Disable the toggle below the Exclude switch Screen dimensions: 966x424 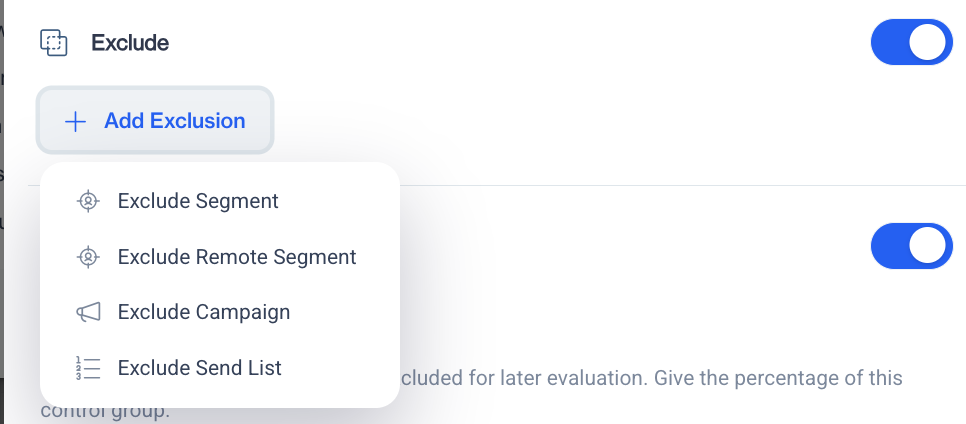click(911, 246)
